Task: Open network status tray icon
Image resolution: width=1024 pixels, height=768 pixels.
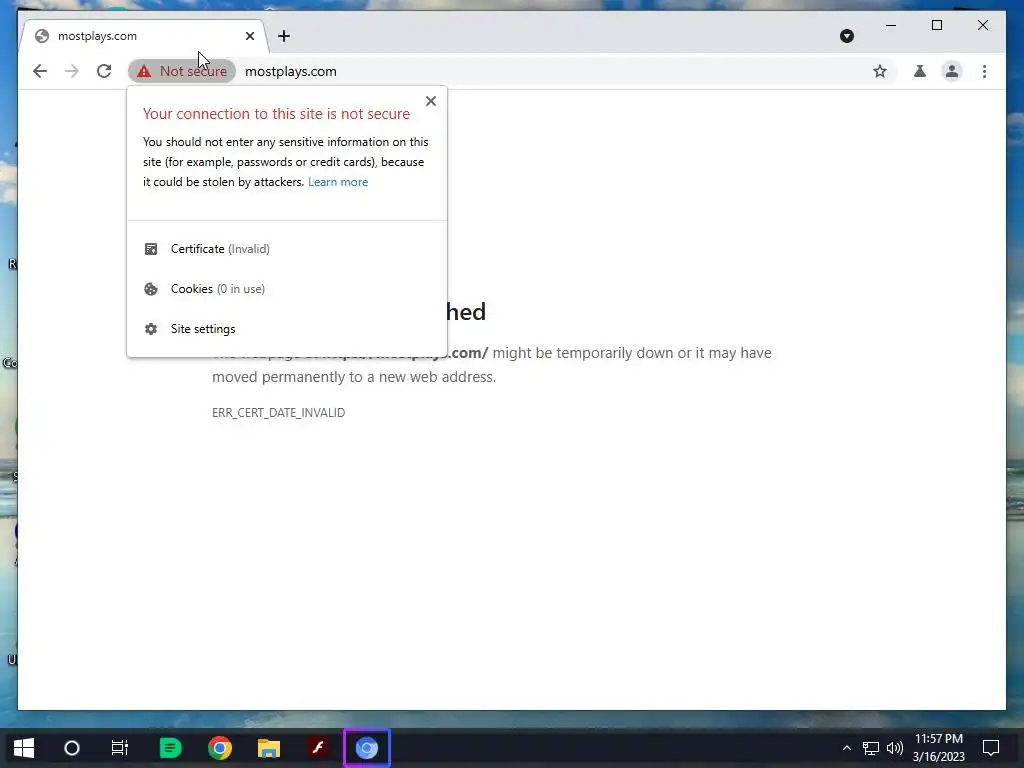Action: tap(871, 748)
